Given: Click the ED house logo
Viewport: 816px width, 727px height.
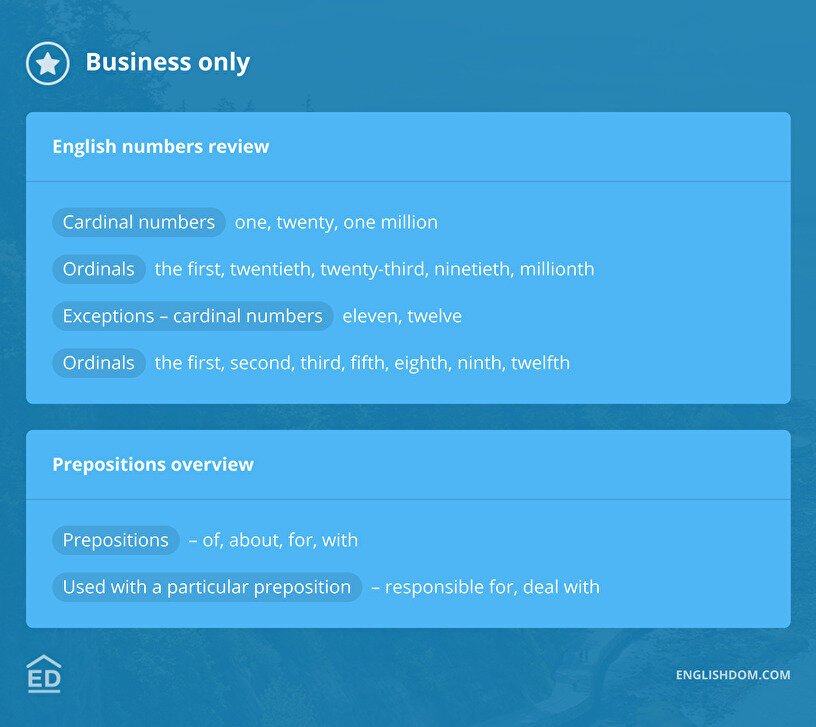Looking at the screenshot, I should point(44,674).
